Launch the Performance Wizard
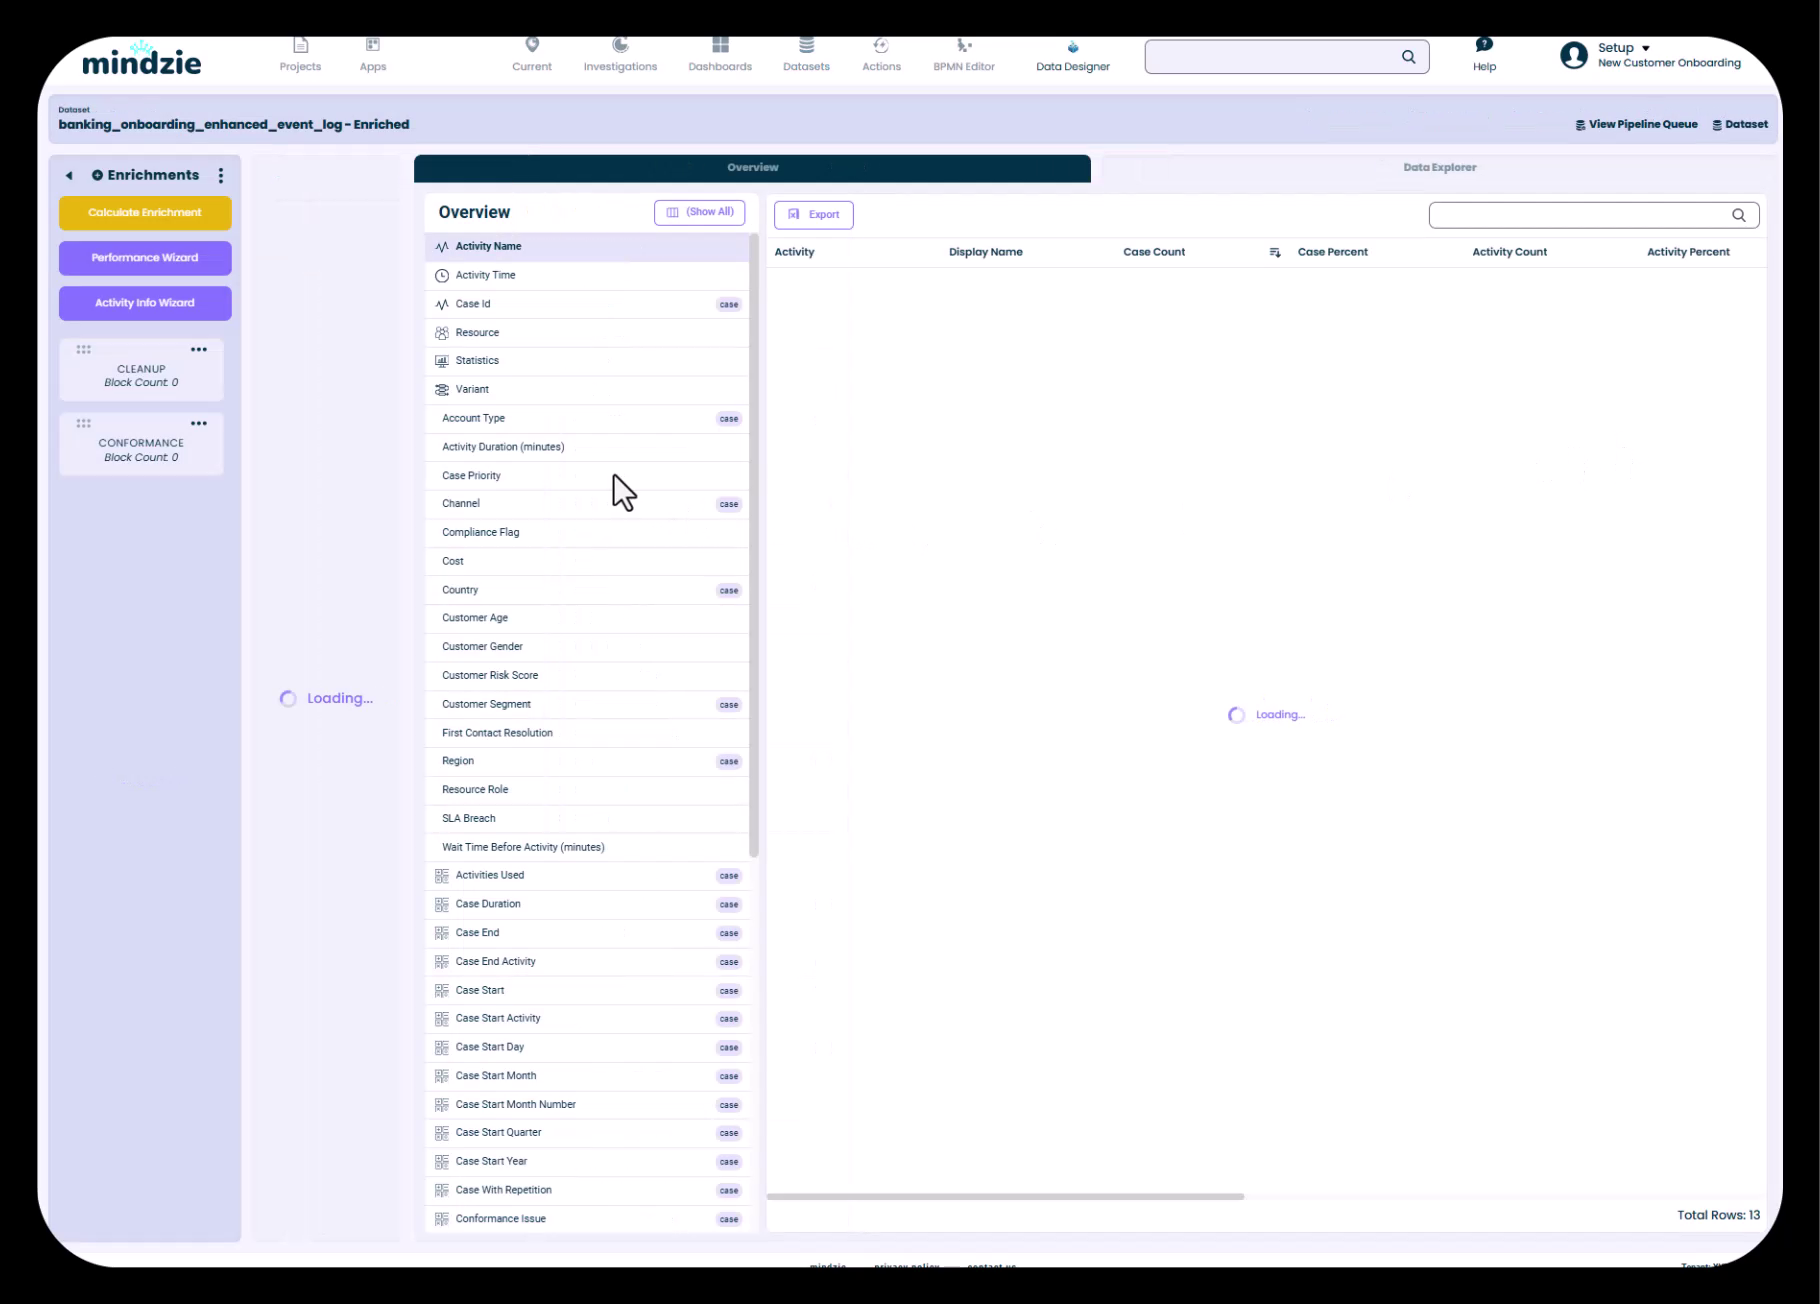Screen dimensions: 1820x1304 click(145, 258)
